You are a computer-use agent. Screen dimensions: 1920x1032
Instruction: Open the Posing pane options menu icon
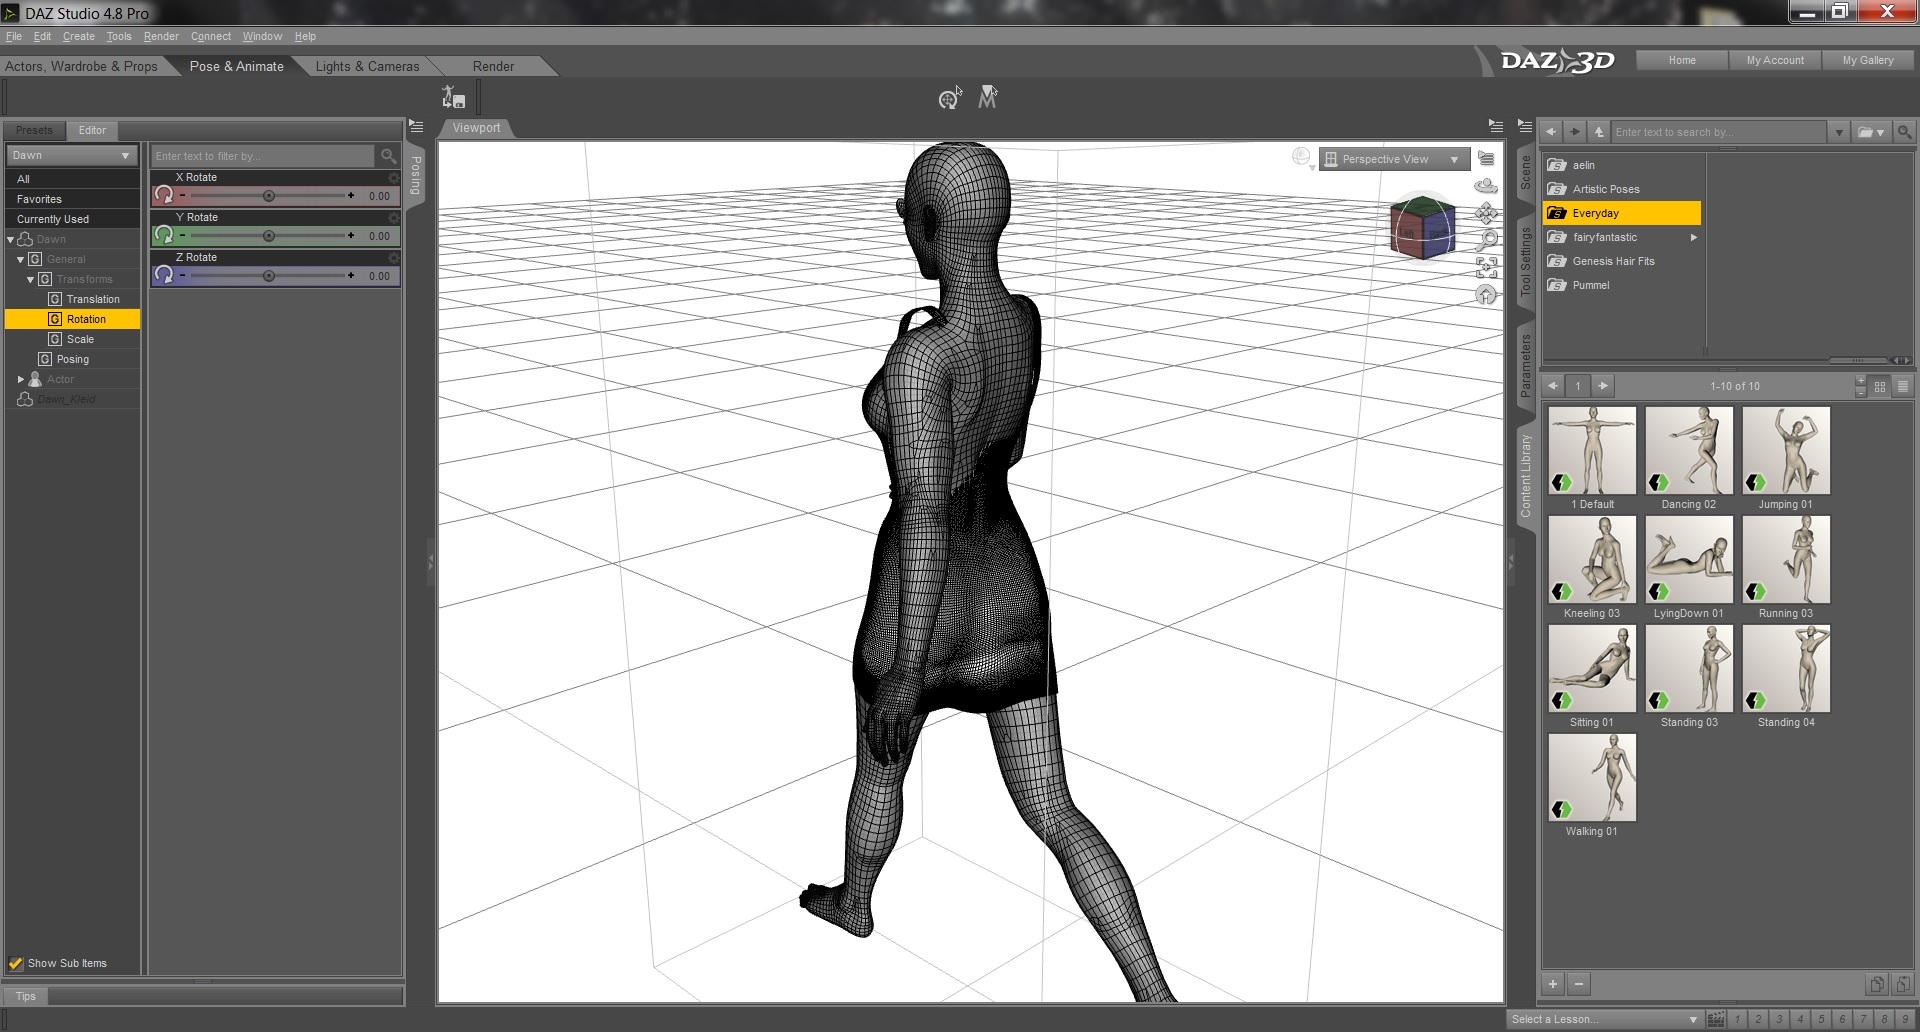pyautogui.click(x=416, y=127)
